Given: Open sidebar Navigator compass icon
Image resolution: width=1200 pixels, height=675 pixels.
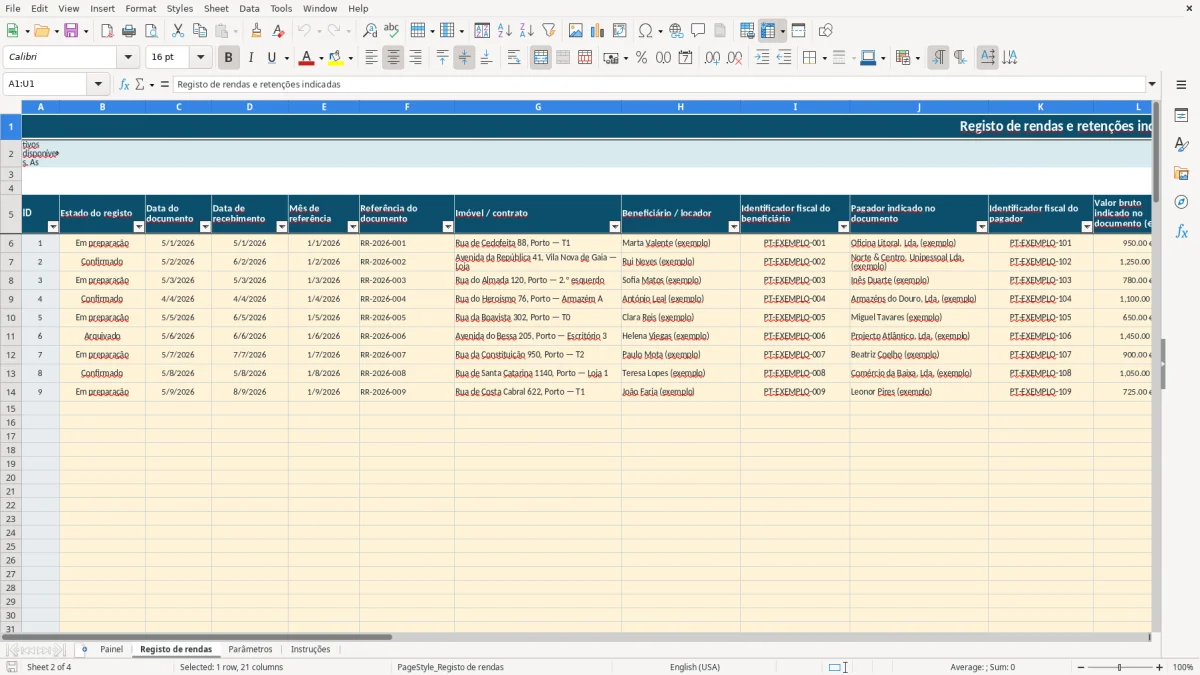Looking at the screenshot, I should click(x=1181, y=202).
